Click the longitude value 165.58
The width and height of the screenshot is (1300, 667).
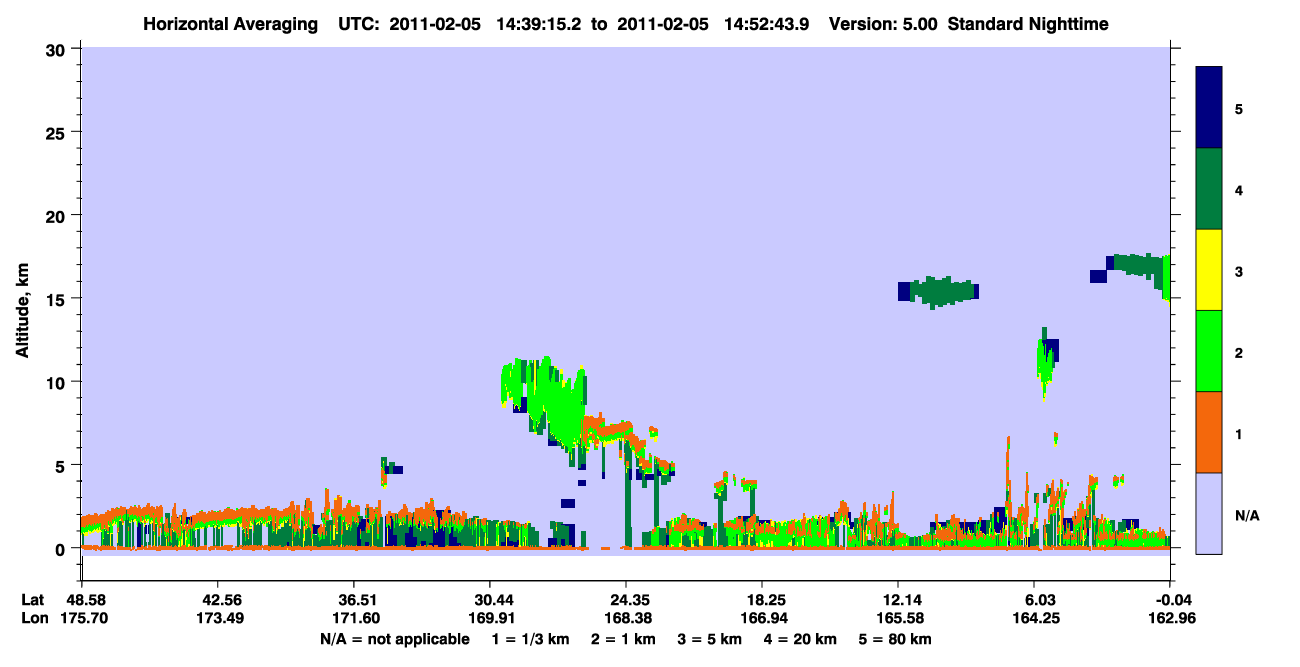(x=898, y=618)
